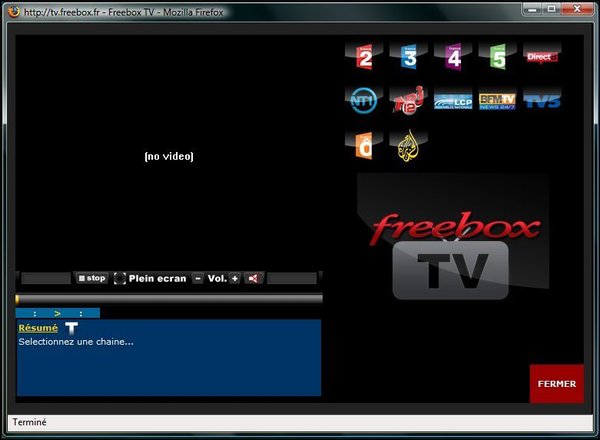The image size is (600, 440).
Task: Open the France 5 channel
Action: pyautogui.click(x=497, y=57)
